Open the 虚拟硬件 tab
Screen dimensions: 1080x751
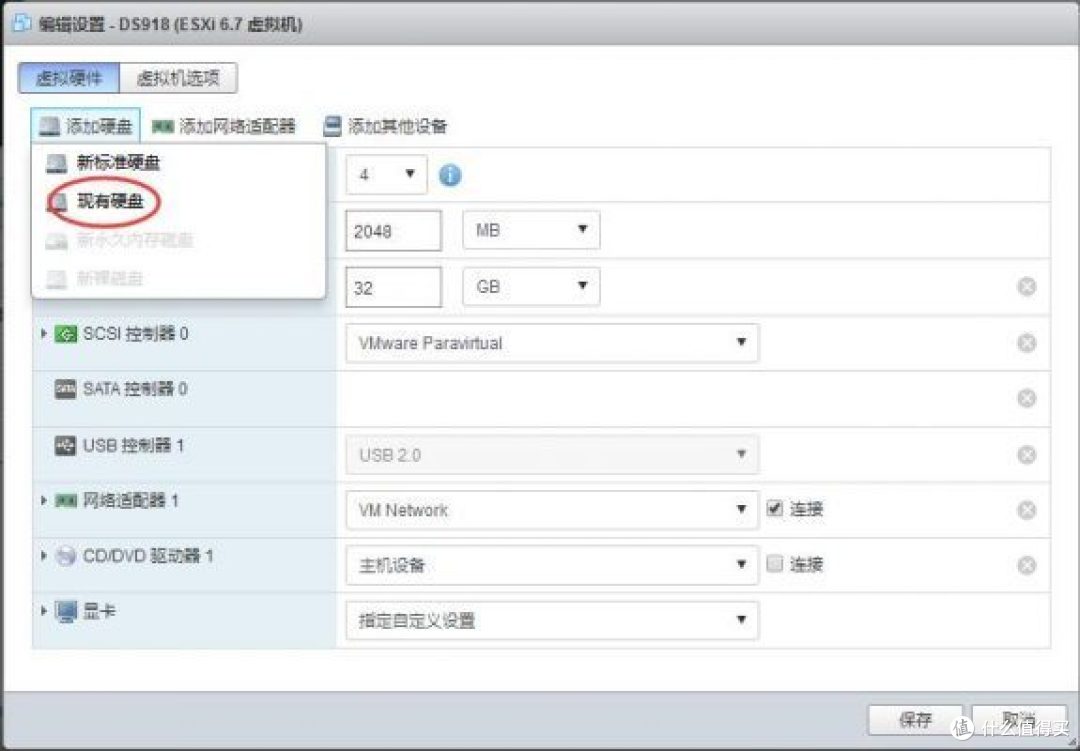[69, 78]
